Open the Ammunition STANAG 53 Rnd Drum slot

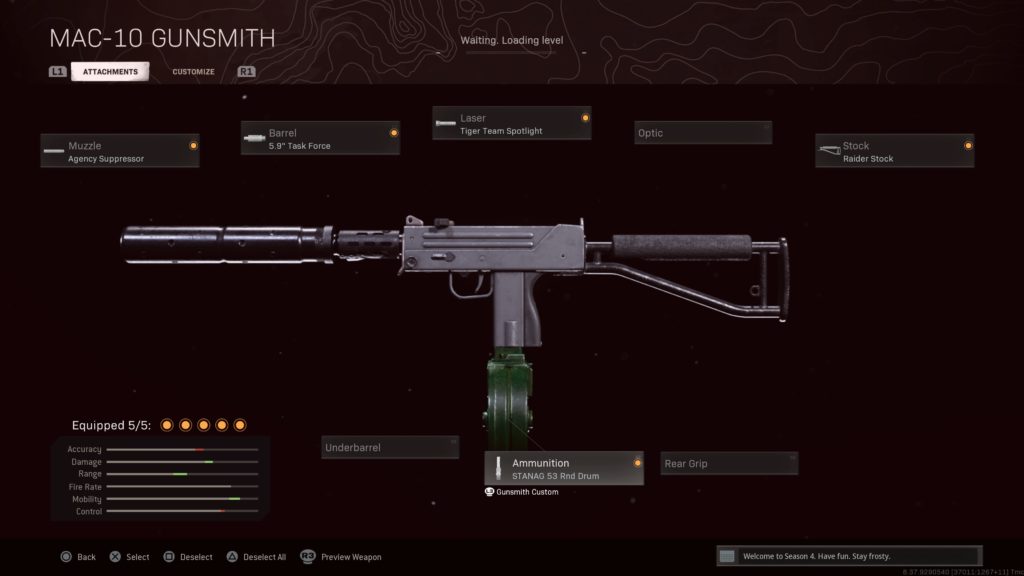tap(564, 468)
